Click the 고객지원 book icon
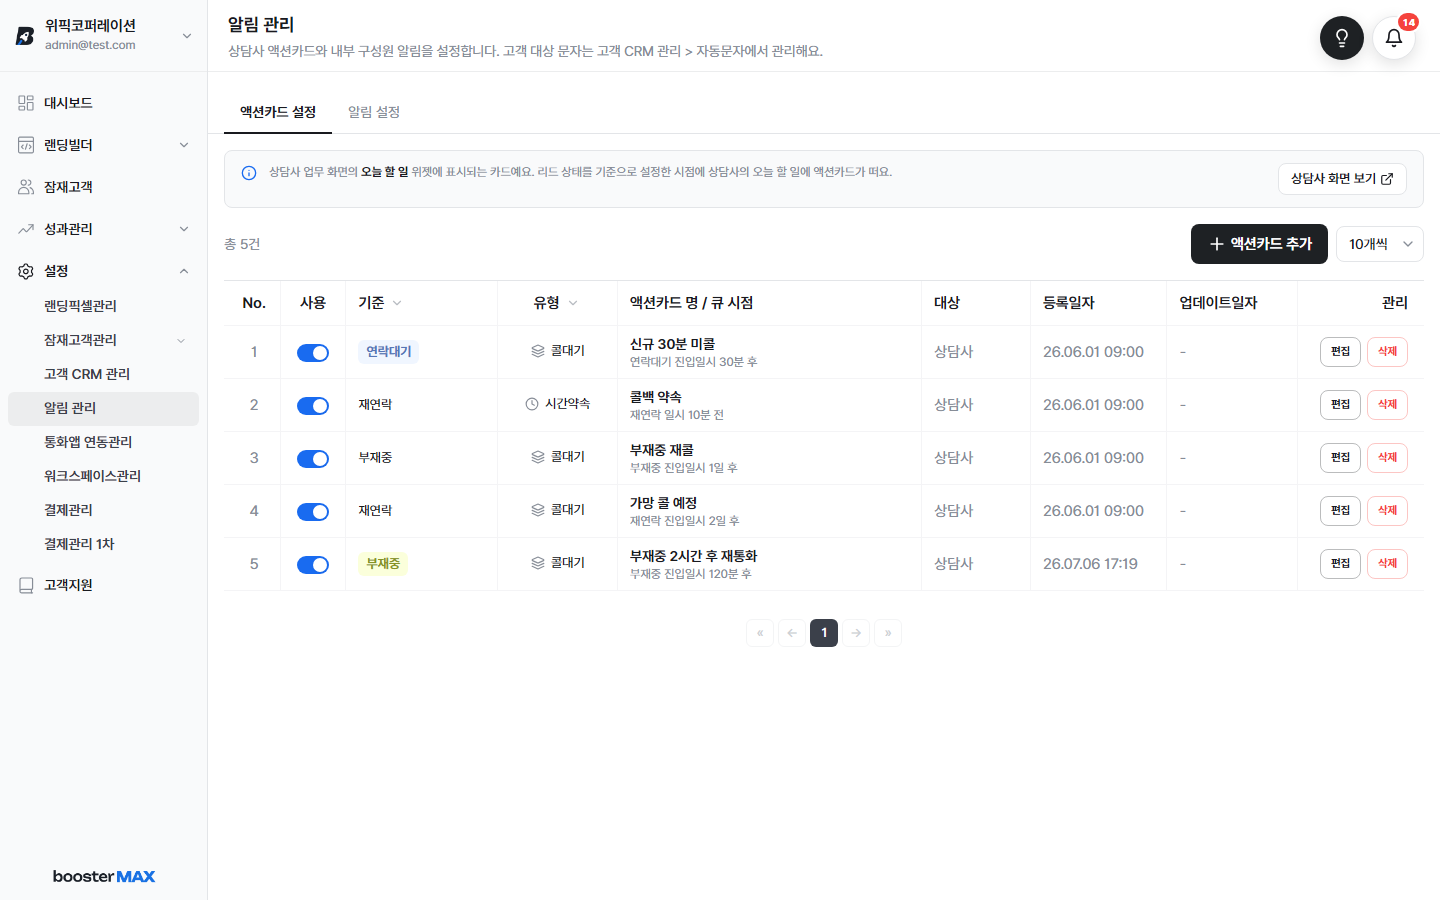Screen dimensions: 1440x900 26,585
